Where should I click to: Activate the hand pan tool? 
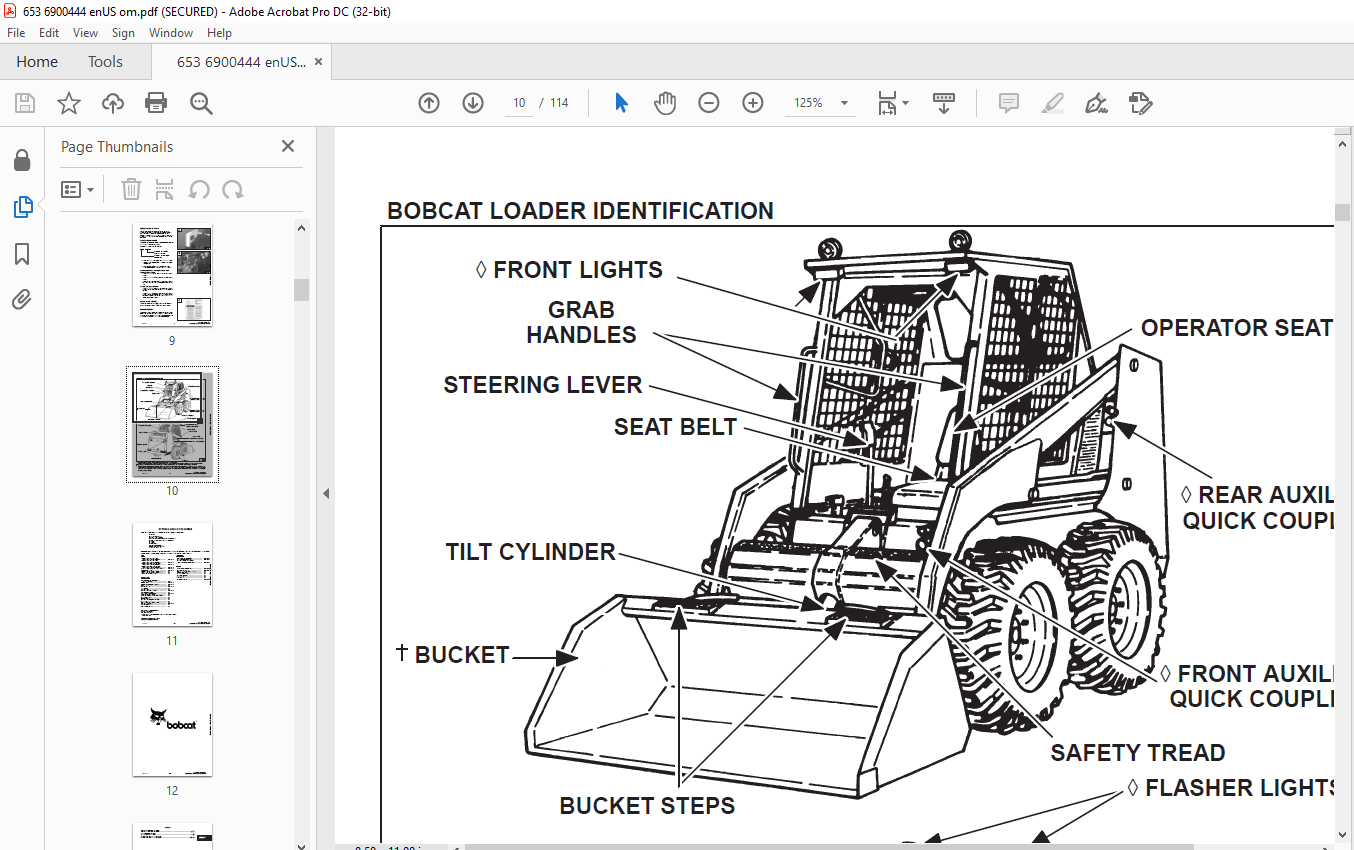click(x=665, y=103)
